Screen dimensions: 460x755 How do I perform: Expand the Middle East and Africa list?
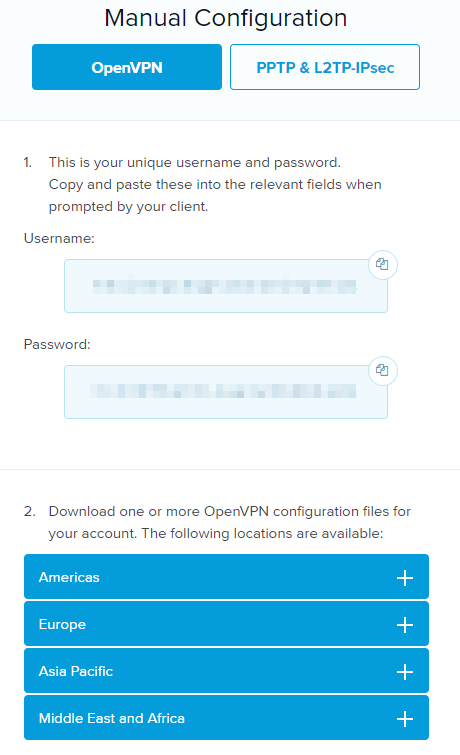tap(226, 717)
